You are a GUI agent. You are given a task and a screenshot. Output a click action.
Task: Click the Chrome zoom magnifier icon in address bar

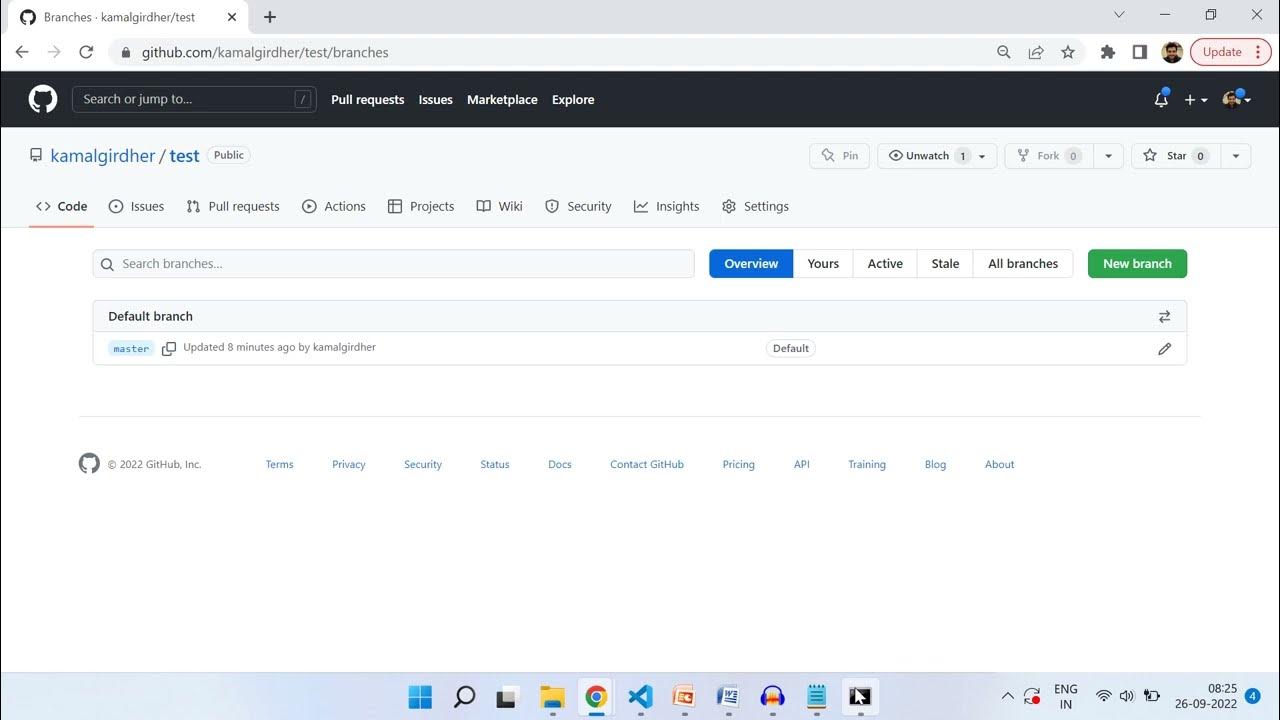(x=1004, y=52)
